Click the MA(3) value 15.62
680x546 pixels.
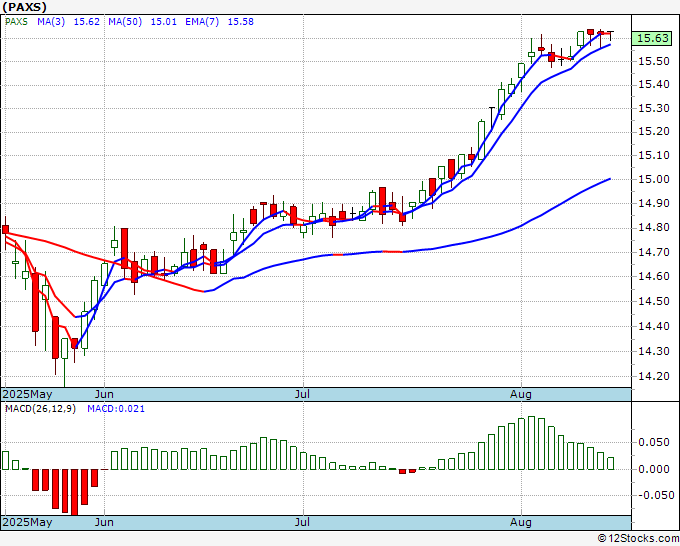pyautogui.click(x=87, y=22)
